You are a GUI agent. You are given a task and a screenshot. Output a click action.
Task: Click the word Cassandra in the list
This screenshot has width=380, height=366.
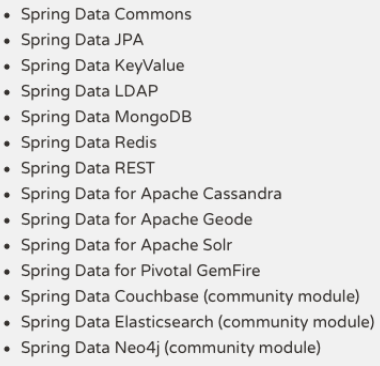pyautogui.click(x=242, y=194)
